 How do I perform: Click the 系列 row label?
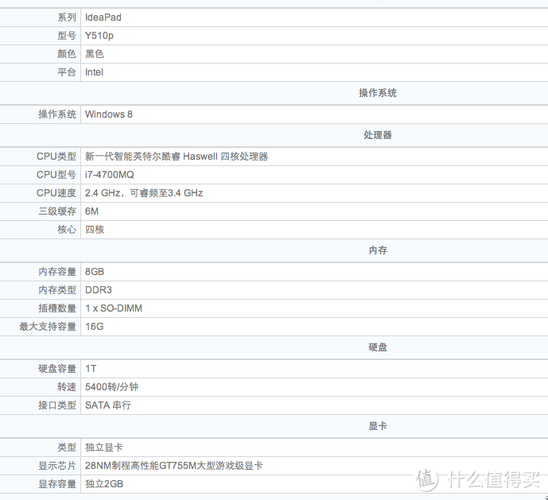tap(66, 17)
